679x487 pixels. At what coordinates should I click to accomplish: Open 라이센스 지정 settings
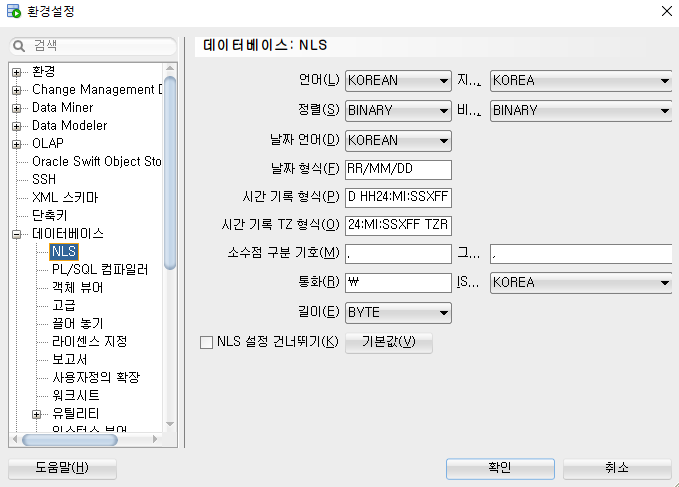point(89,341)
